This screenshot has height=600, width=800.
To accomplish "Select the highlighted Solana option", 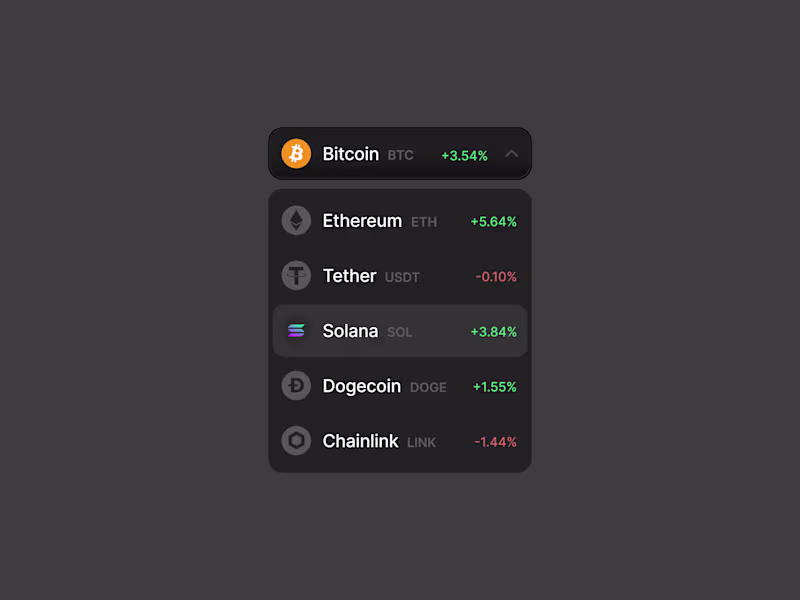I will [351, 331].
